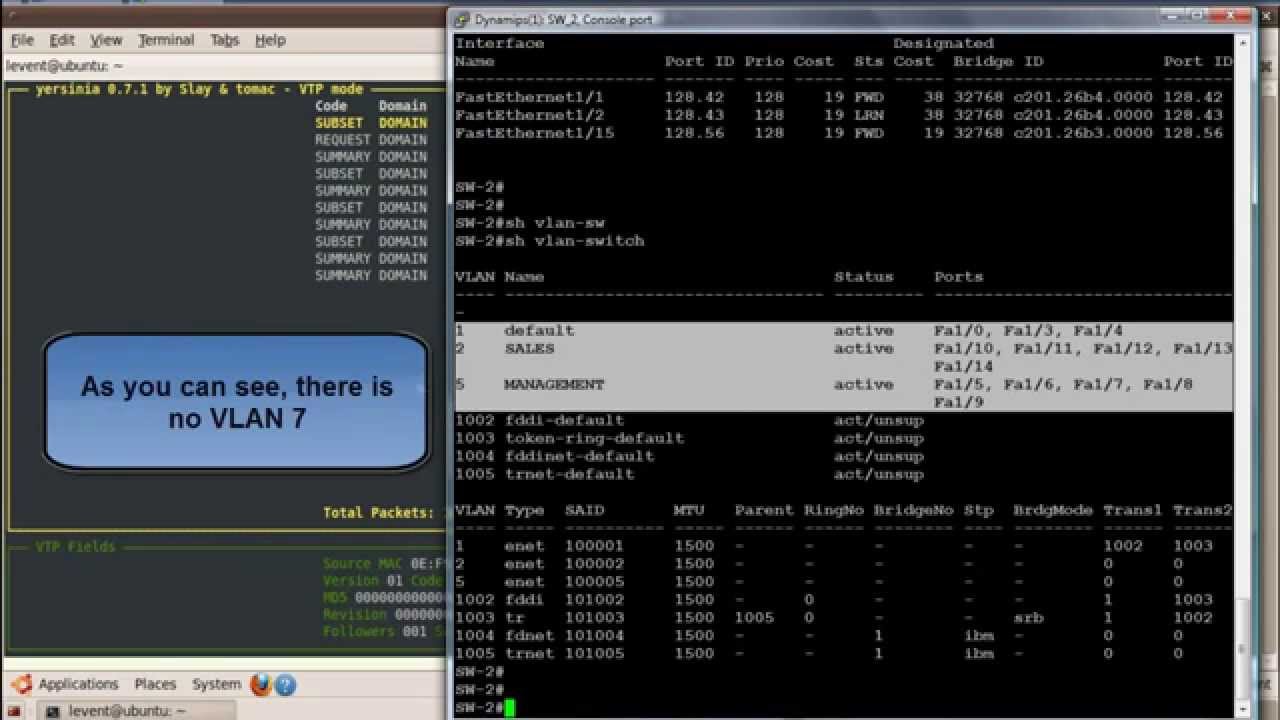Open the Ubuntu Applications menu
This screenshot has width=1280, height=720.
[78, 684]
